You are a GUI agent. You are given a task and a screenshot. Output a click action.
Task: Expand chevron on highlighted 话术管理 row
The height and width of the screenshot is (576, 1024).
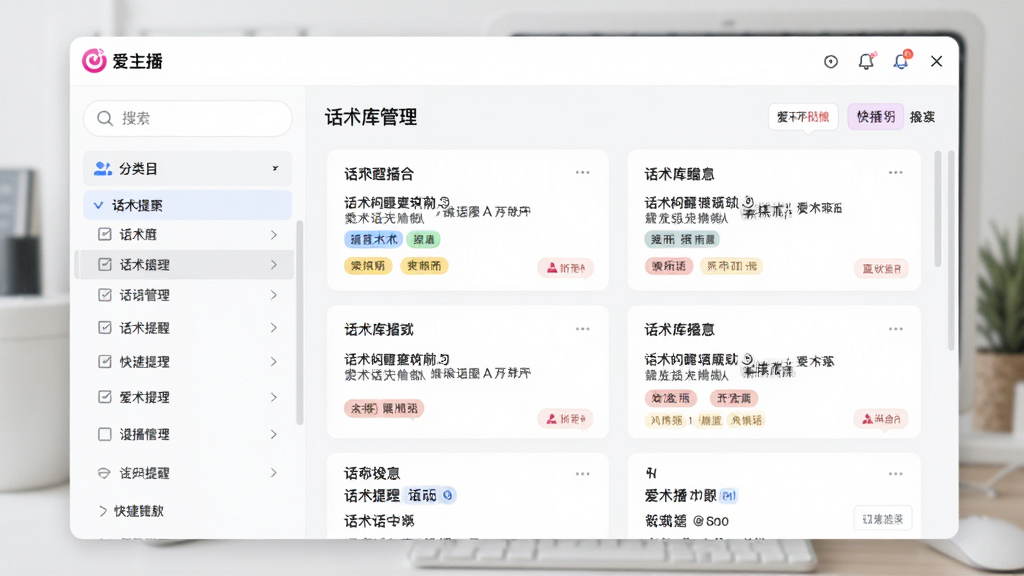(274, 264)
